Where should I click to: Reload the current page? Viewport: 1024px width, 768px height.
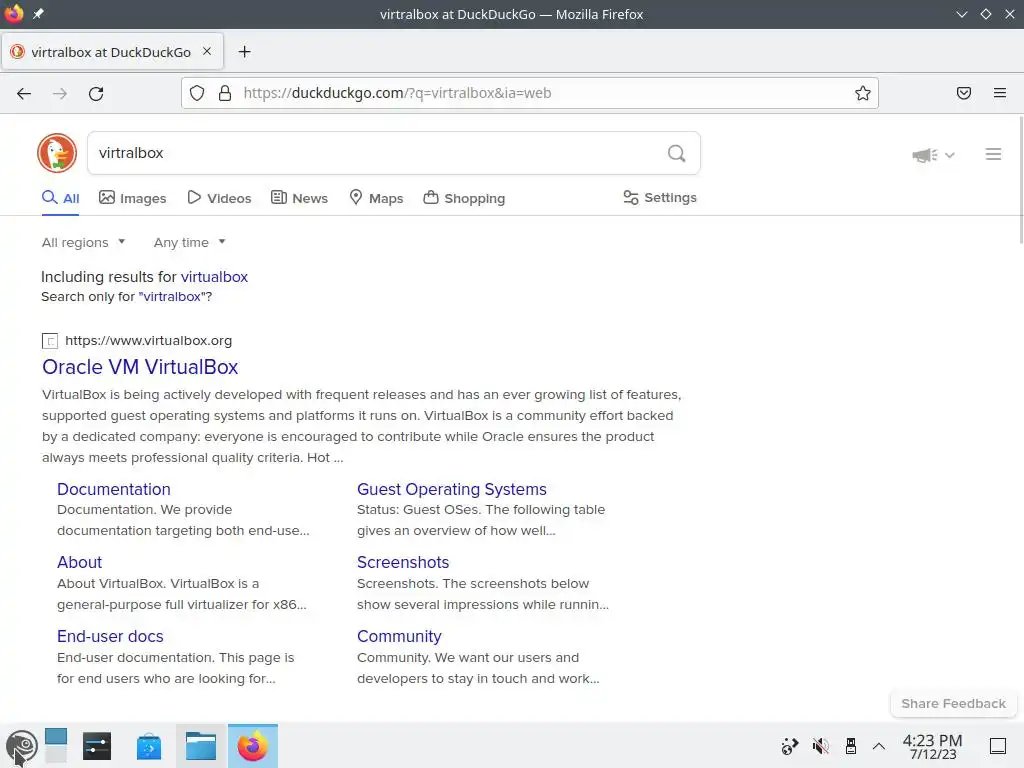(x=96, y=93)
